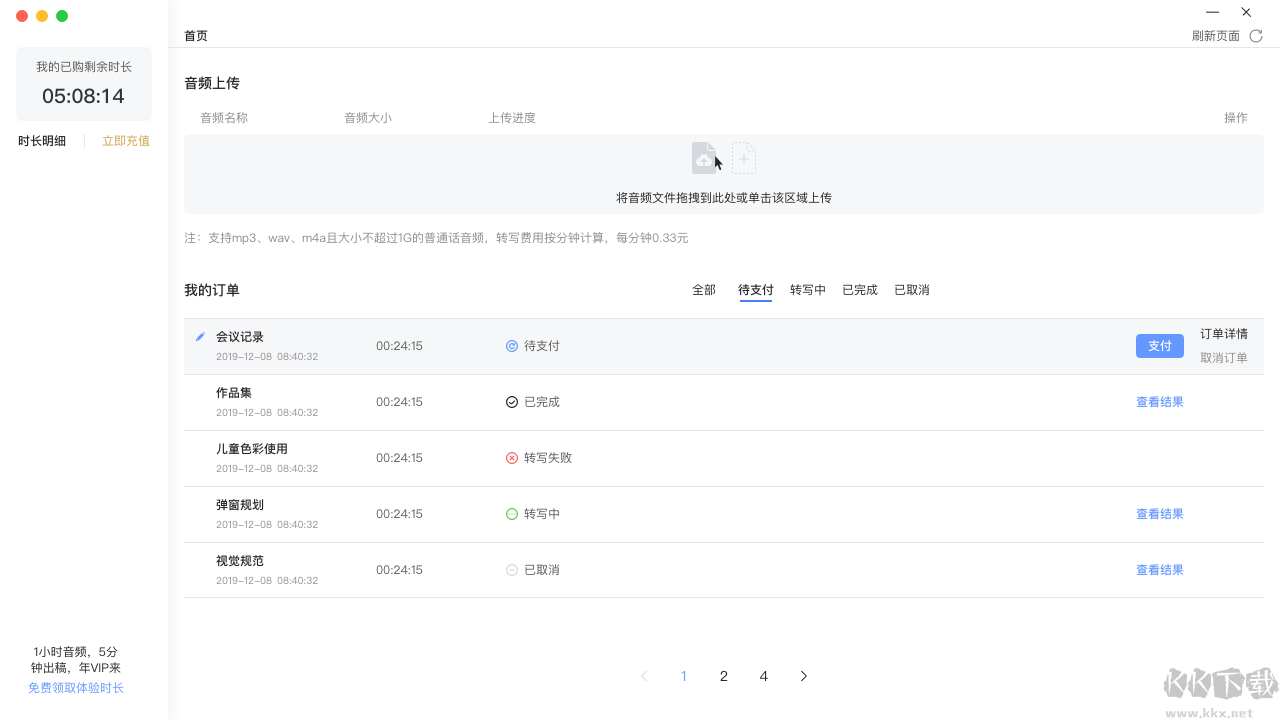Click the dashed plus icon to add audio
This screenshot has height=720, width=1280.
click(744, 157)
